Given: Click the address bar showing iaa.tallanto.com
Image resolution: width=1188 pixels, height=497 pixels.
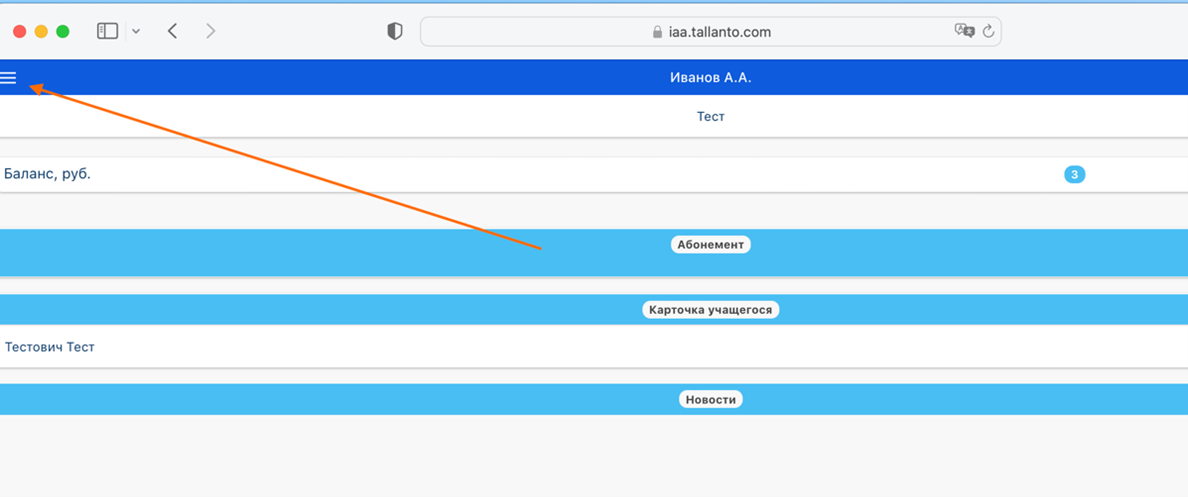Looking at the screenshot, I should click(x=710, y=31).
